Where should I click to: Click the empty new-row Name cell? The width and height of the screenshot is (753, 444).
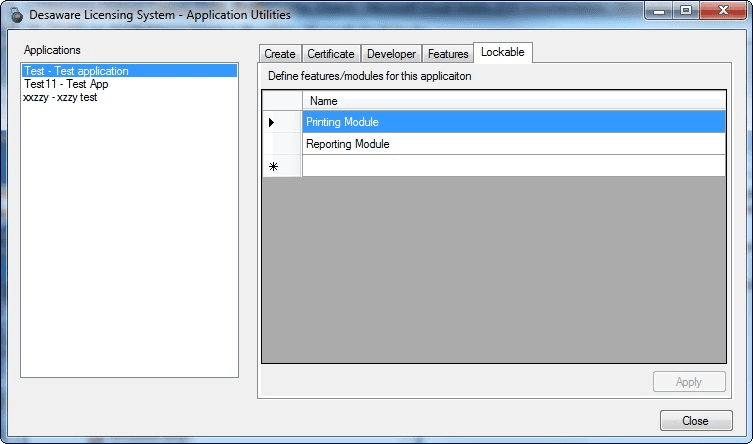pos(514,166)
